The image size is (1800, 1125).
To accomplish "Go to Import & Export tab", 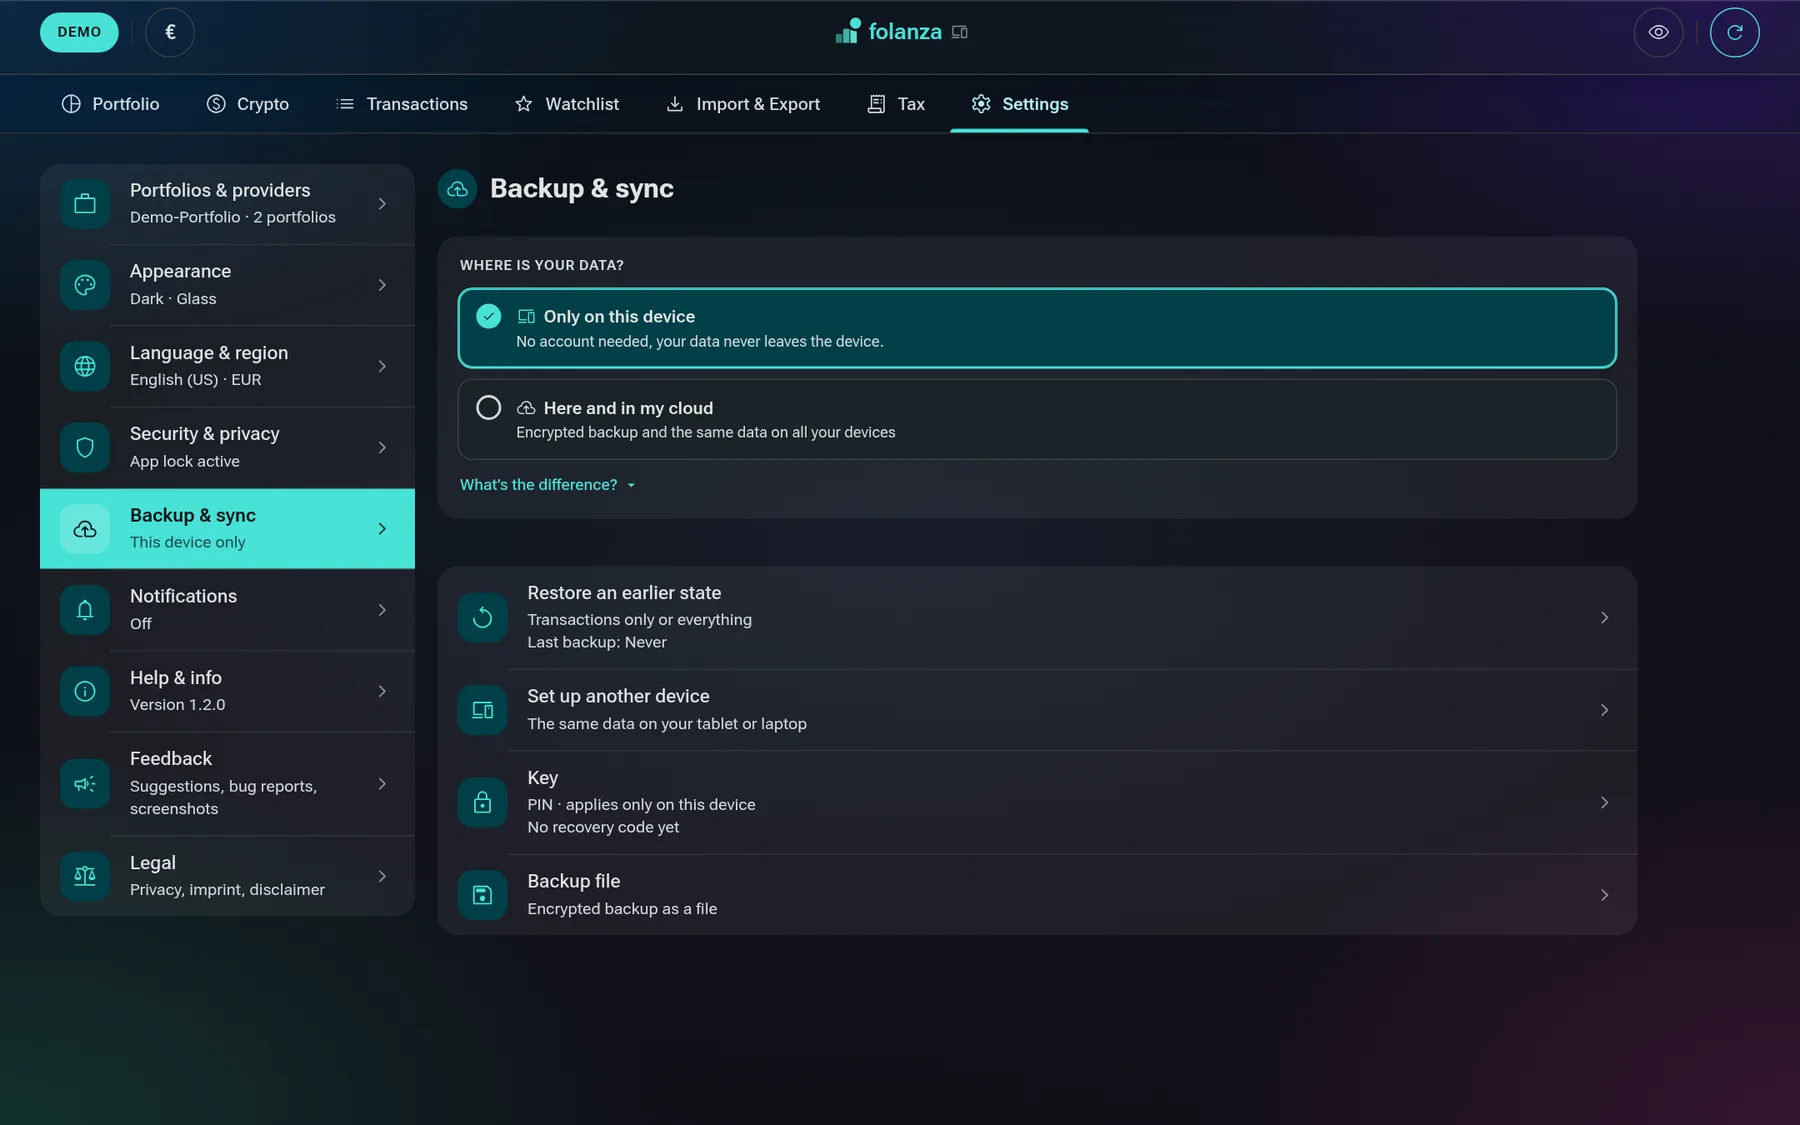I will (x=743, y=104).
